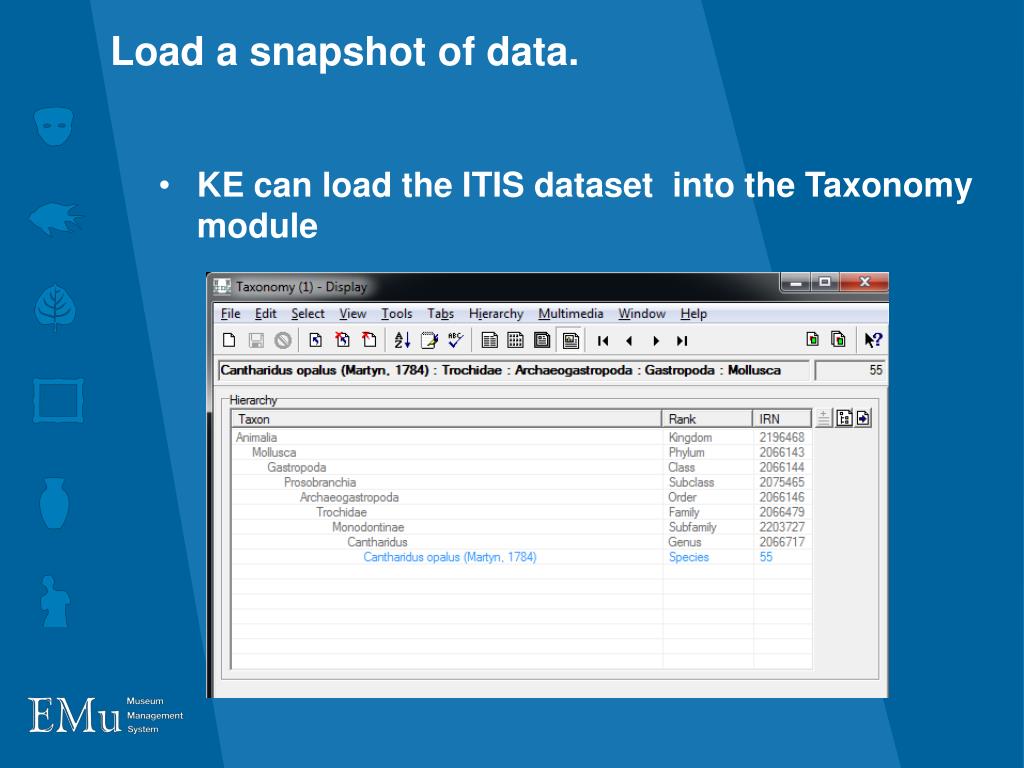Image resolution: width=1024 pixels, height=768 pixels.
Task: Maximize the Taxonomy window
Action: click(x=825, y=282)
